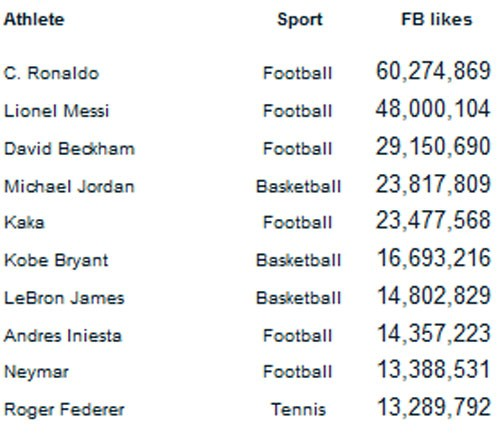
Task: Click Michael Jordan's Basketball sport cell
Action: 298,186
